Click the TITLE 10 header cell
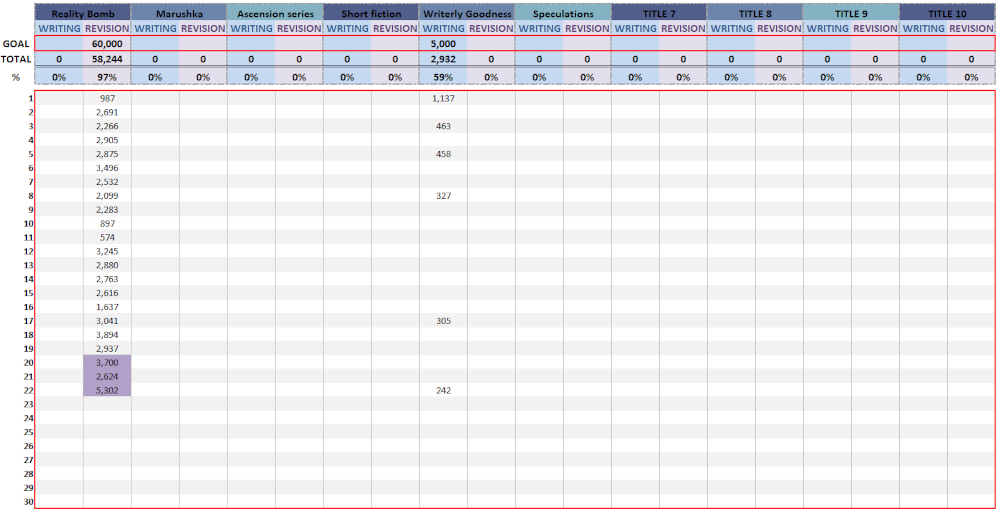This screenshot has width=1000, height=518. pyautogui.click(x=947, y=14)
